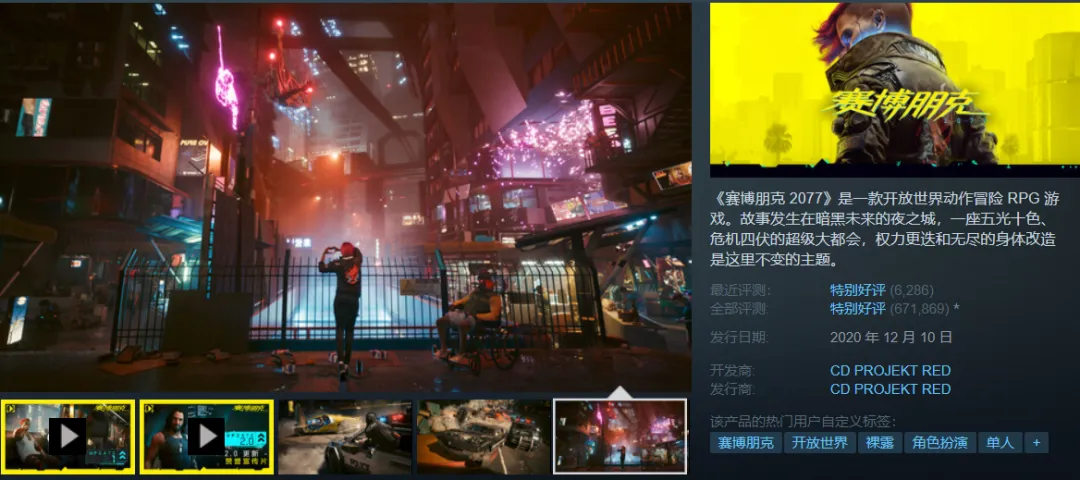Click the 该产品的热门用户自定义标签 heading
The image size is (1080, 480).
click(x=804, y=421)
